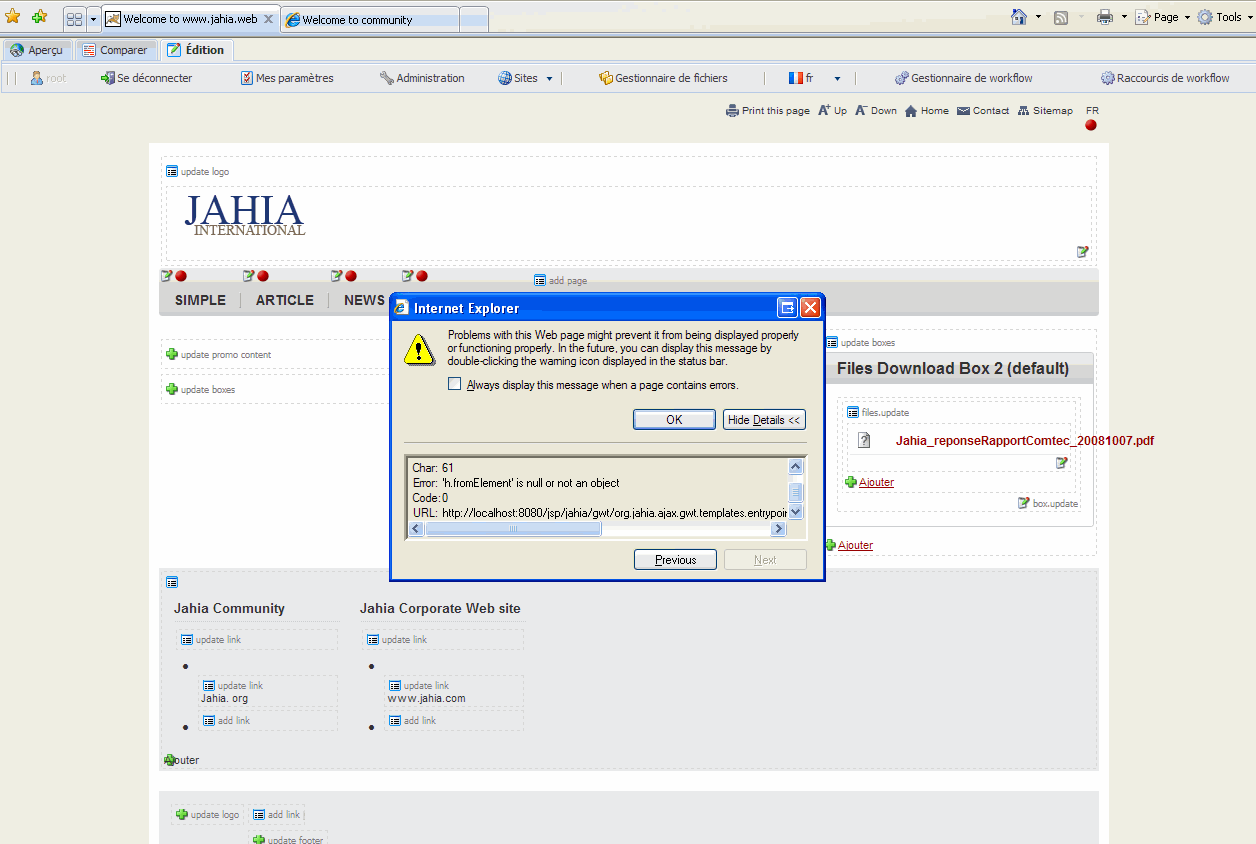Click the Print this page link
The width and height of the screenshot is (1256, 844).
point(768,111)
